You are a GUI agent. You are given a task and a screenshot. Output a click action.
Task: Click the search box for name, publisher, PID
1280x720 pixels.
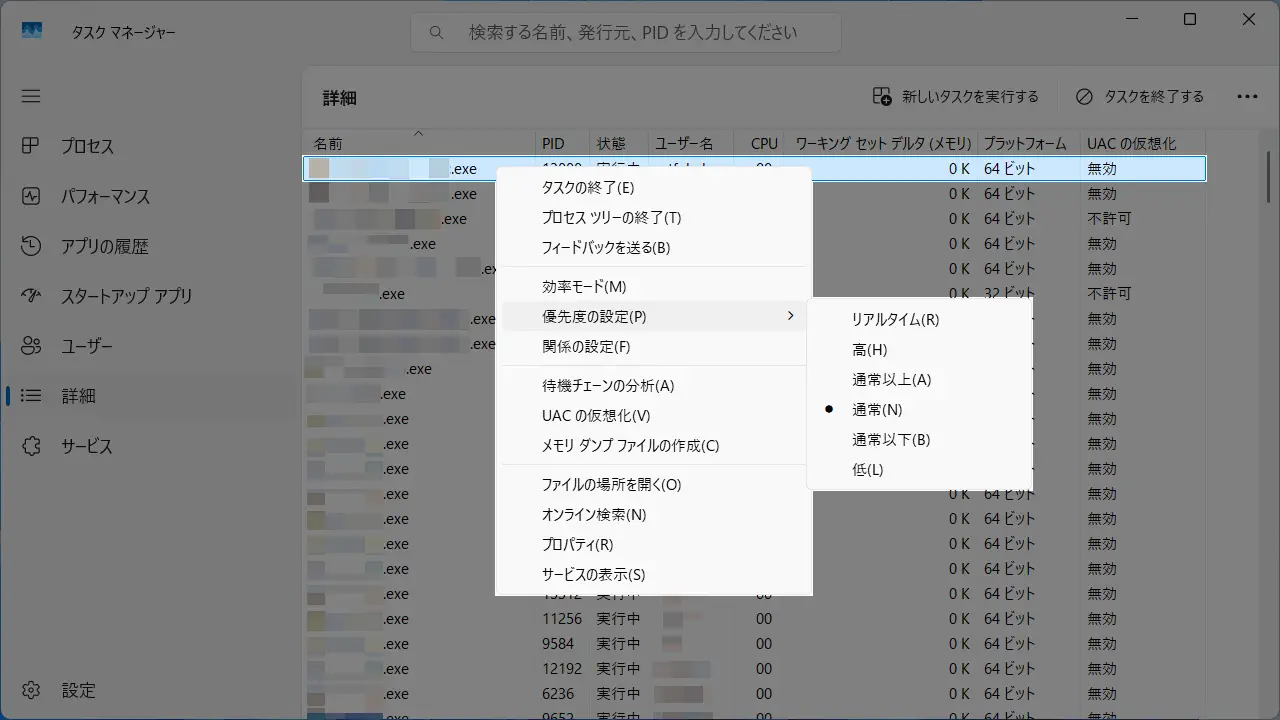pos(632,32)
